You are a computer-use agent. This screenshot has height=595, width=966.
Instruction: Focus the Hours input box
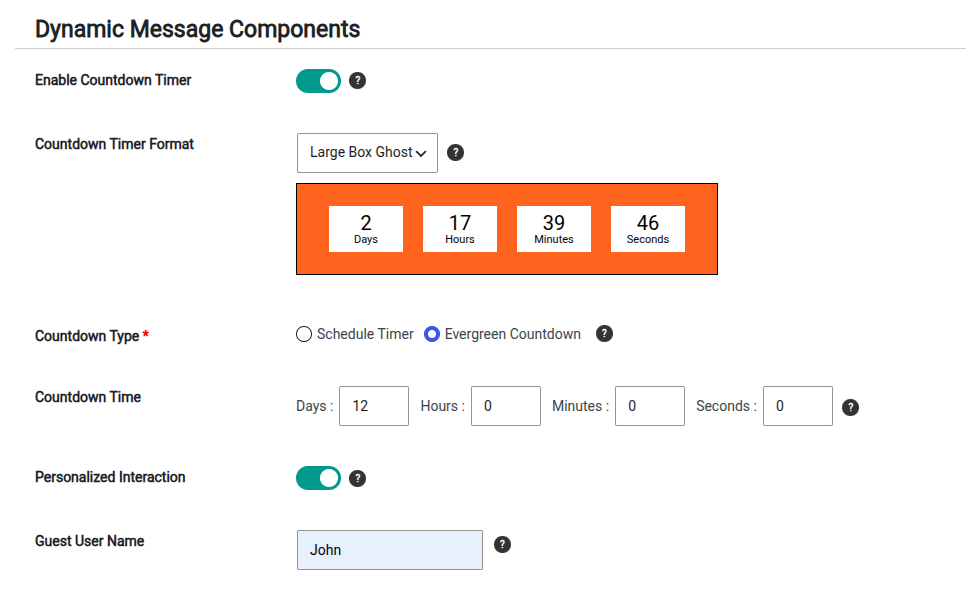506,406
